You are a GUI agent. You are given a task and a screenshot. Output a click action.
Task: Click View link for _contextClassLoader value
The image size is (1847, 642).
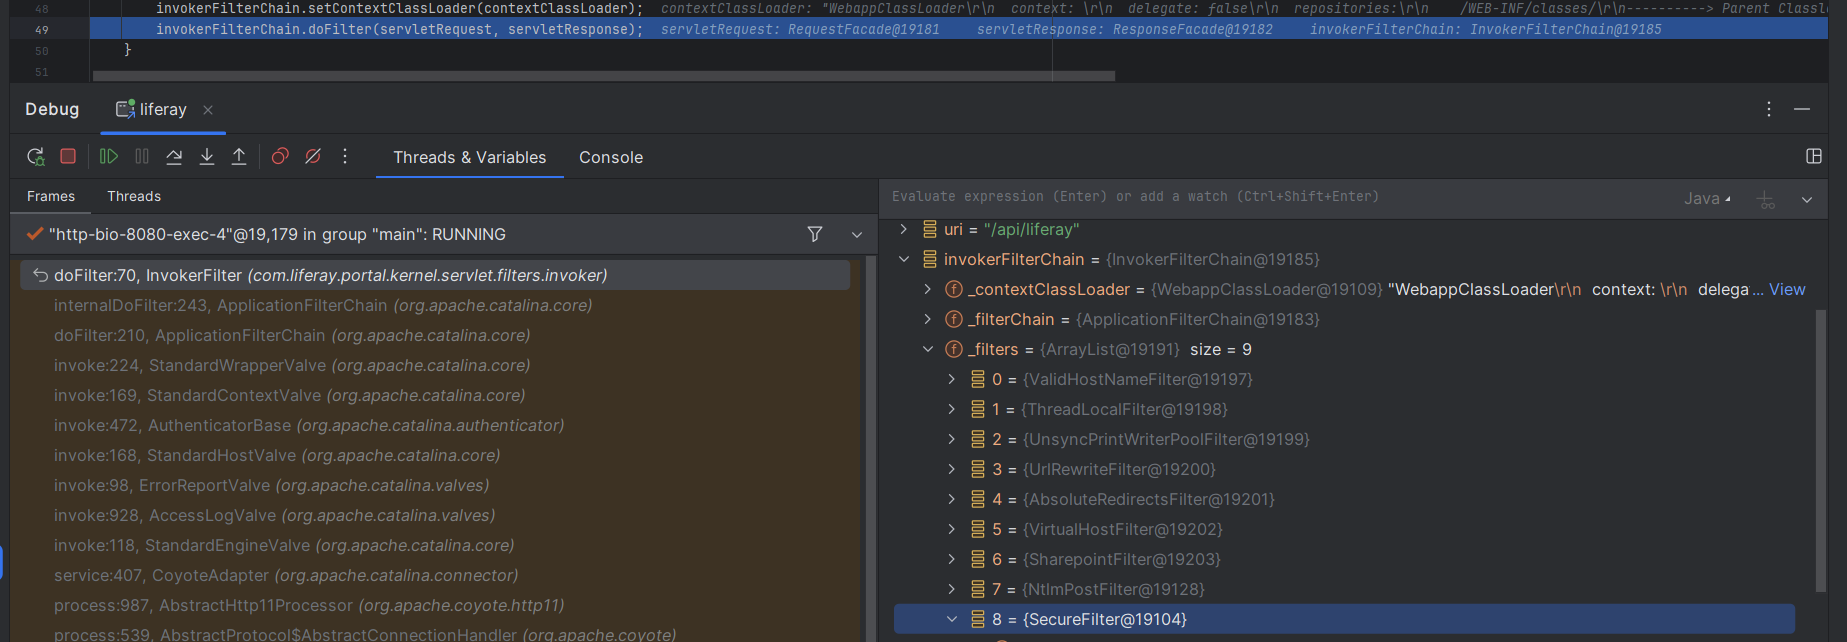pyautogui.click(x=1787, y=289)
